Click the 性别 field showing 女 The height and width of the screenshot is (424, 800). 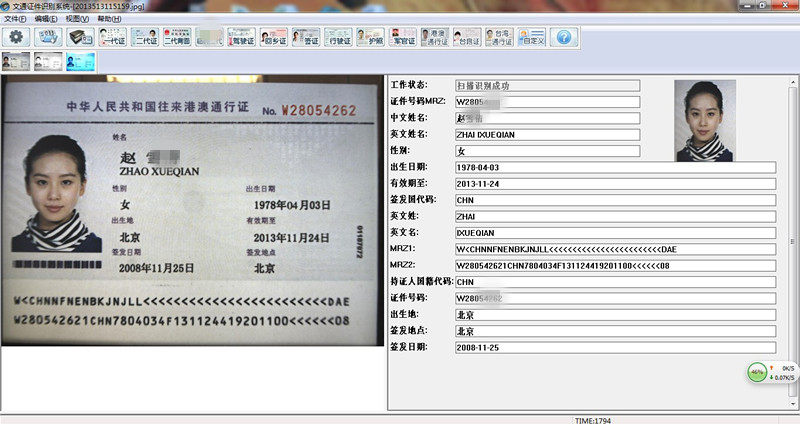pos(547,151)
